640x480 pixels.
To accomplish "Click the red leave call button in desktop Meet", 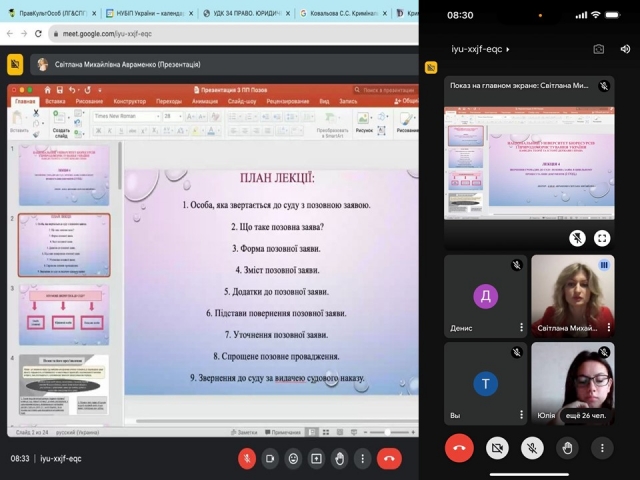I will click(x=389, y=458).
